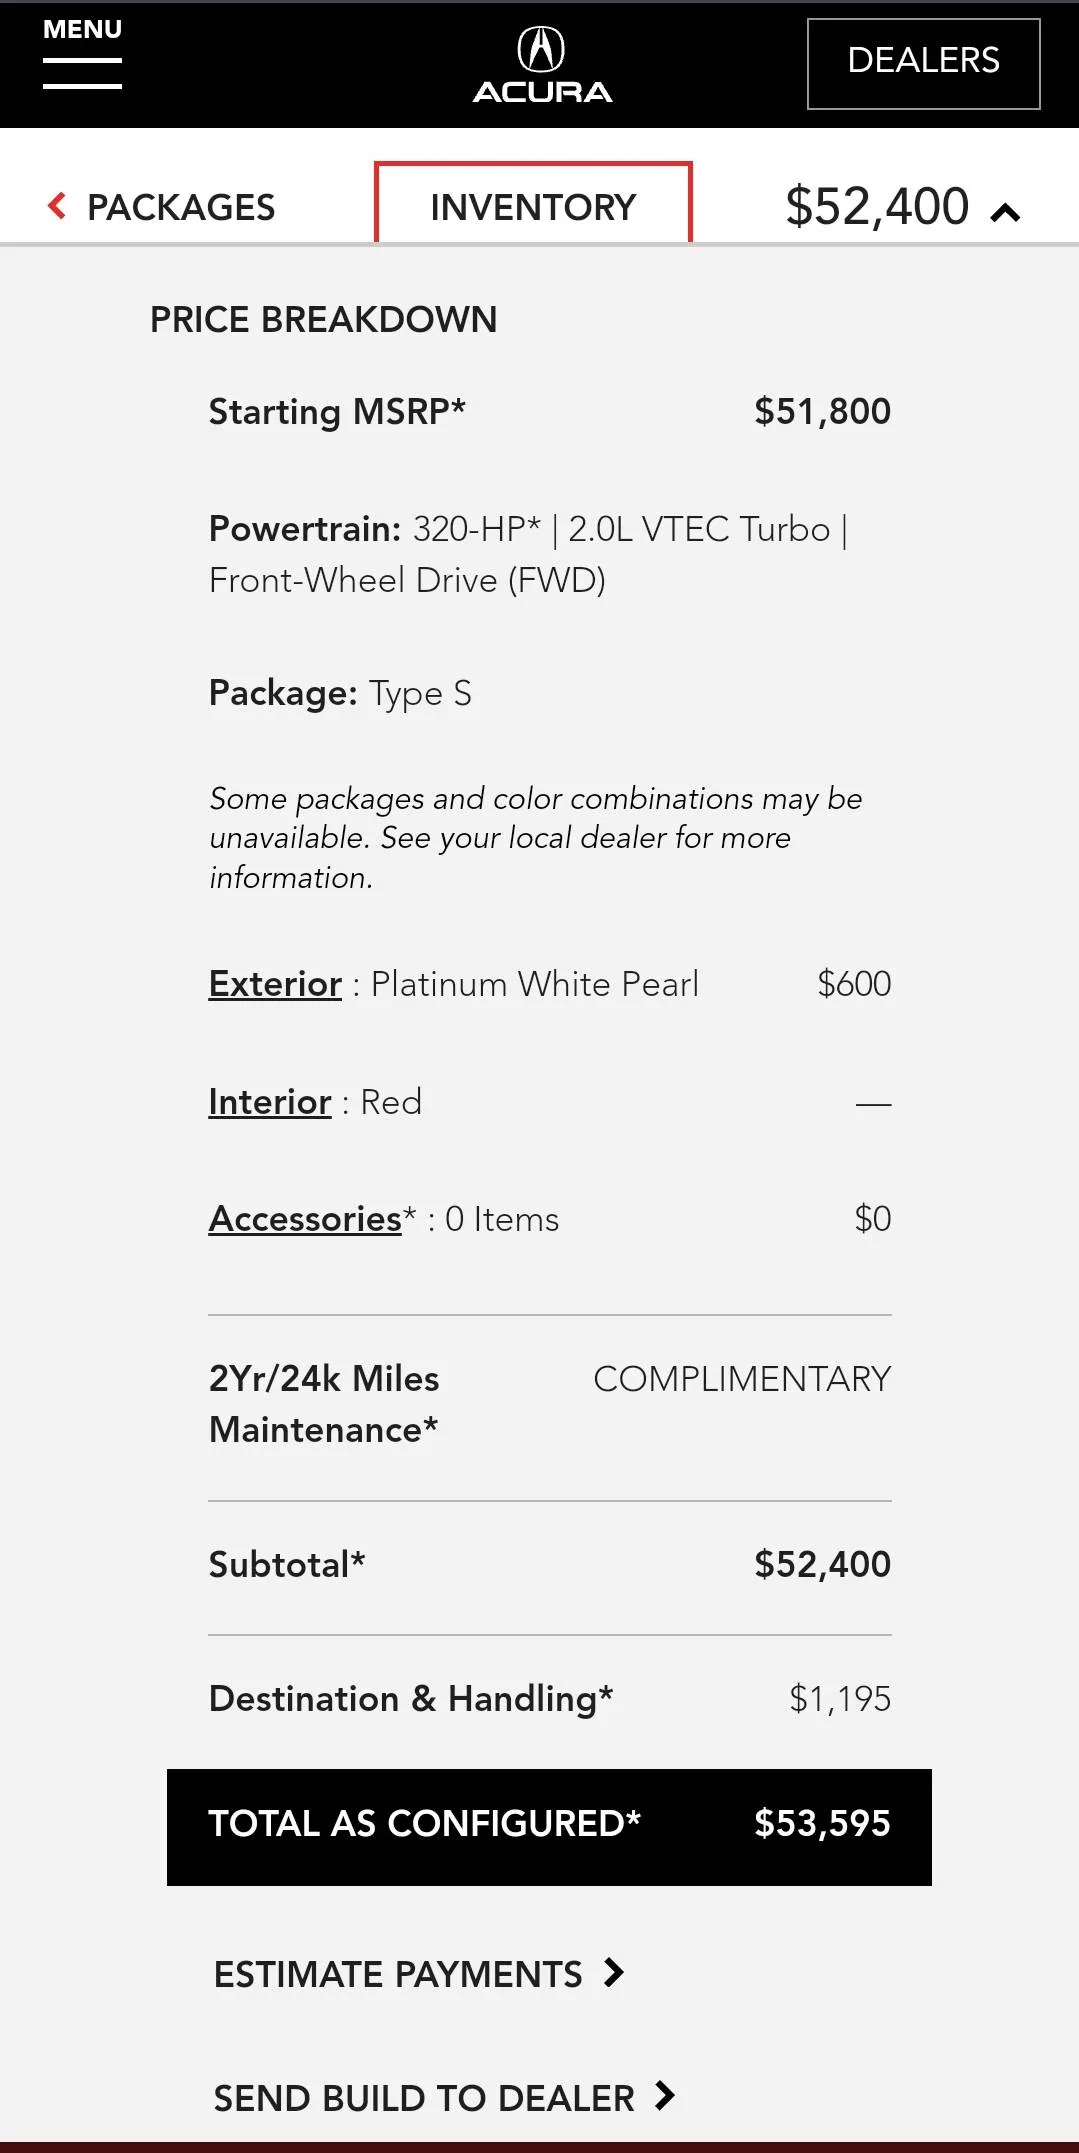The height and width of the screenshot is (2153, 1079).
Task: Click the Subtotal label
Action: click(286, 1564)
